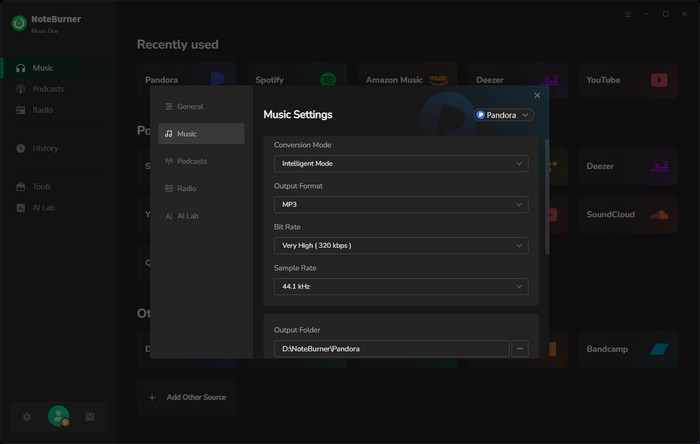Click the Output Folder path field
Image resolution: width=700 pixels, height=444 pixels.
(x=391, y=349)
